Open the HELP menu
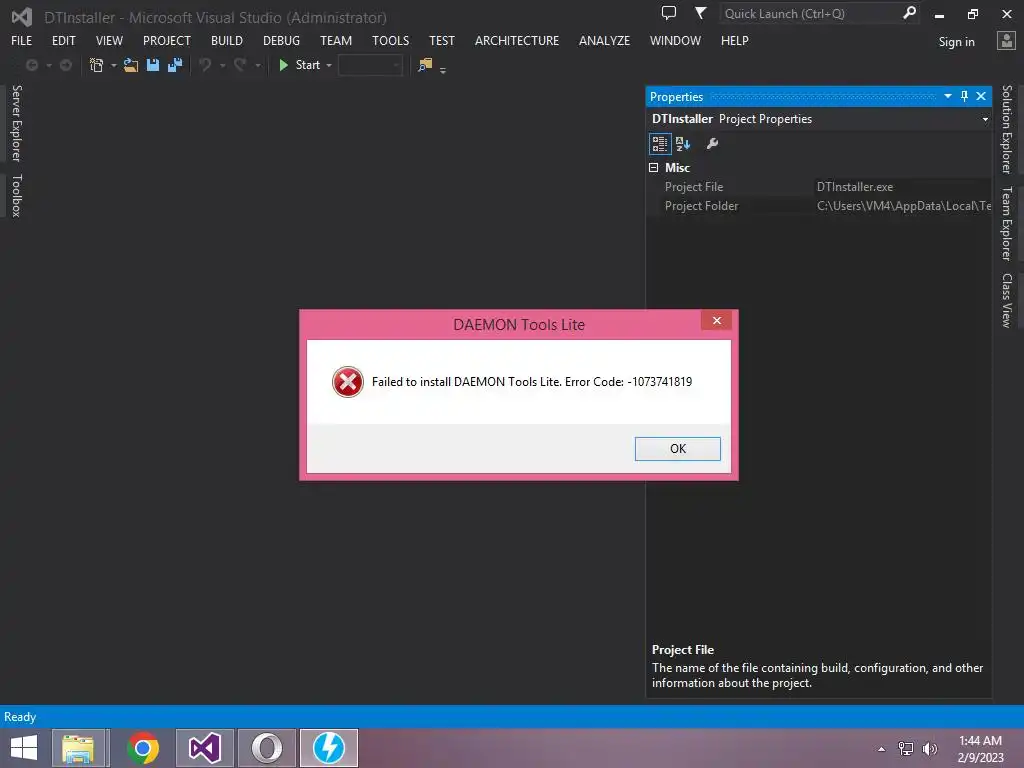The height and width of the screenshot is (768, 1024). 735,40
